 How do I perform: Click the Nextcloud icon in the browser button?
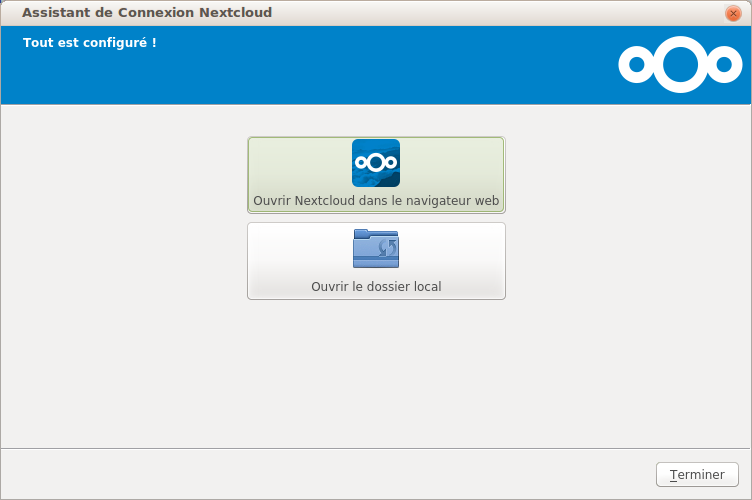(x=376, y=163)
